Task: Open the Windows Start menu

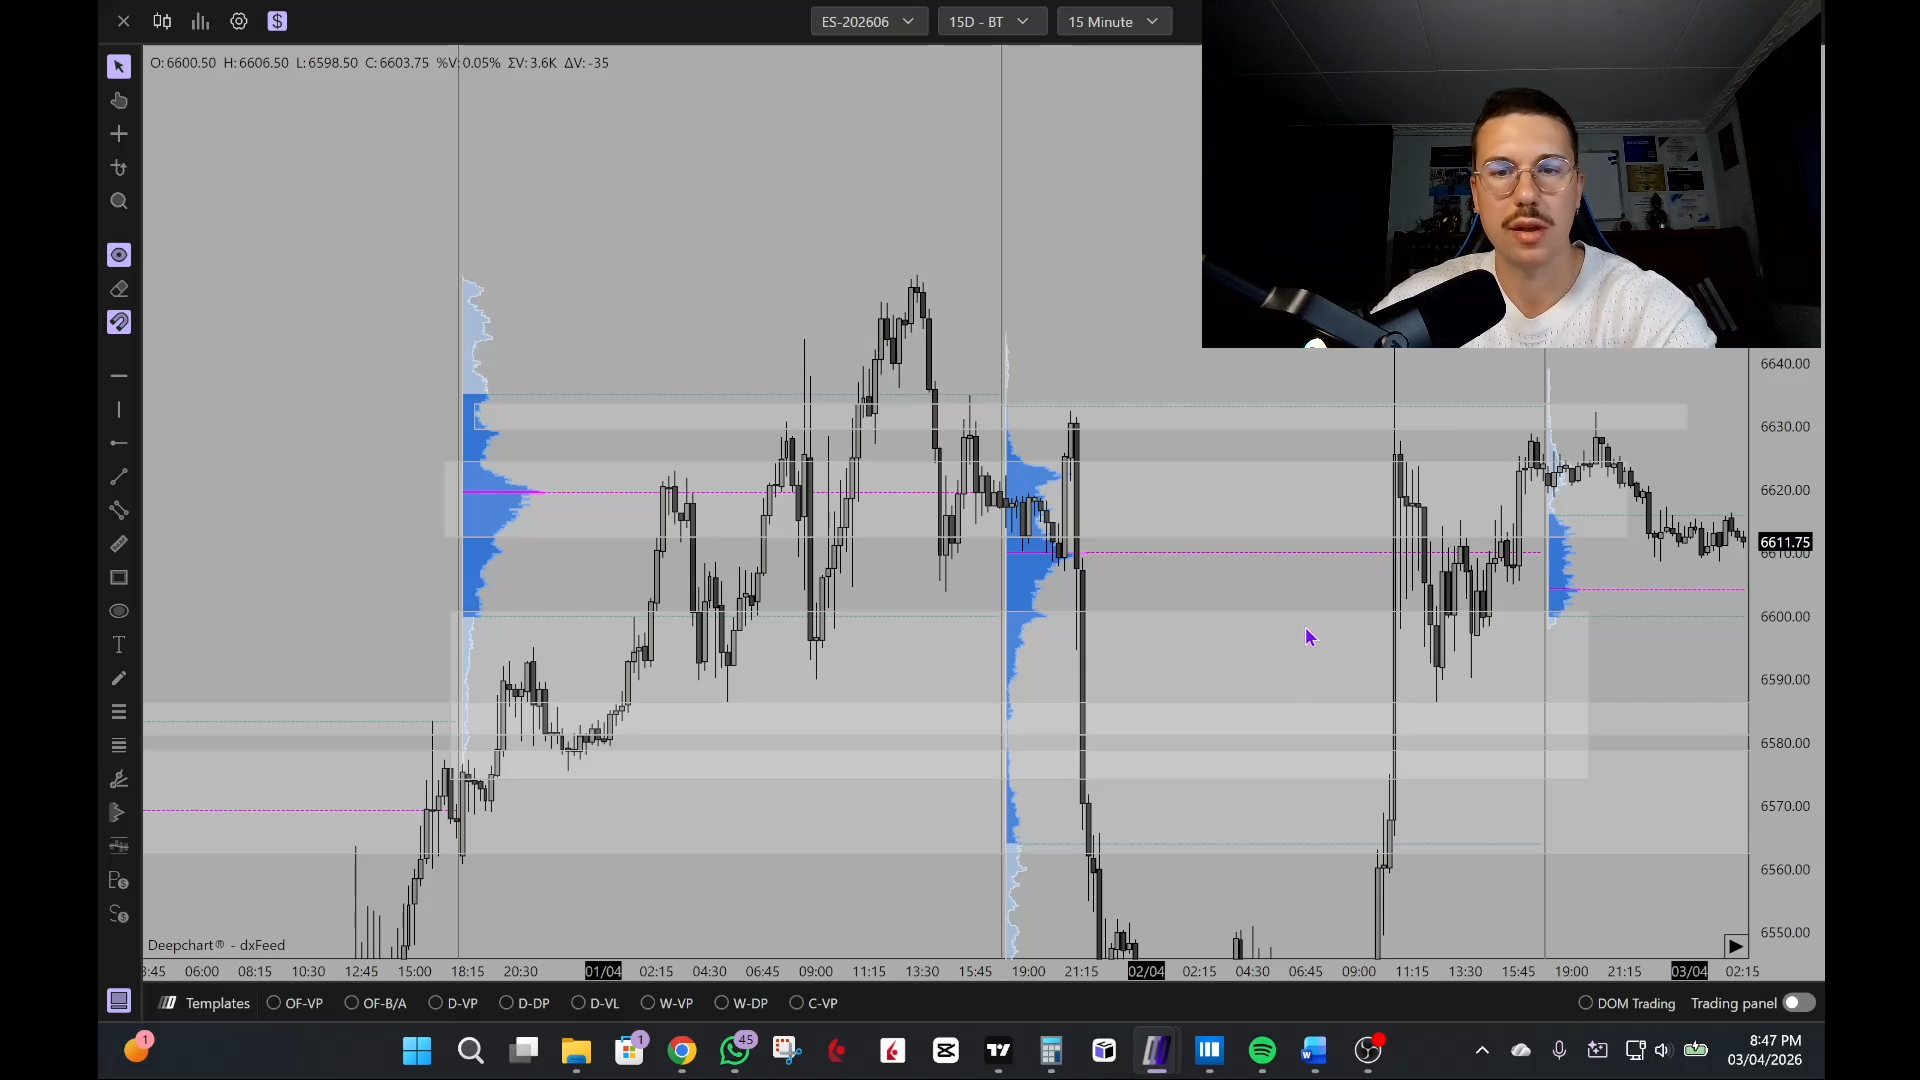Action: pos(417,1050)
